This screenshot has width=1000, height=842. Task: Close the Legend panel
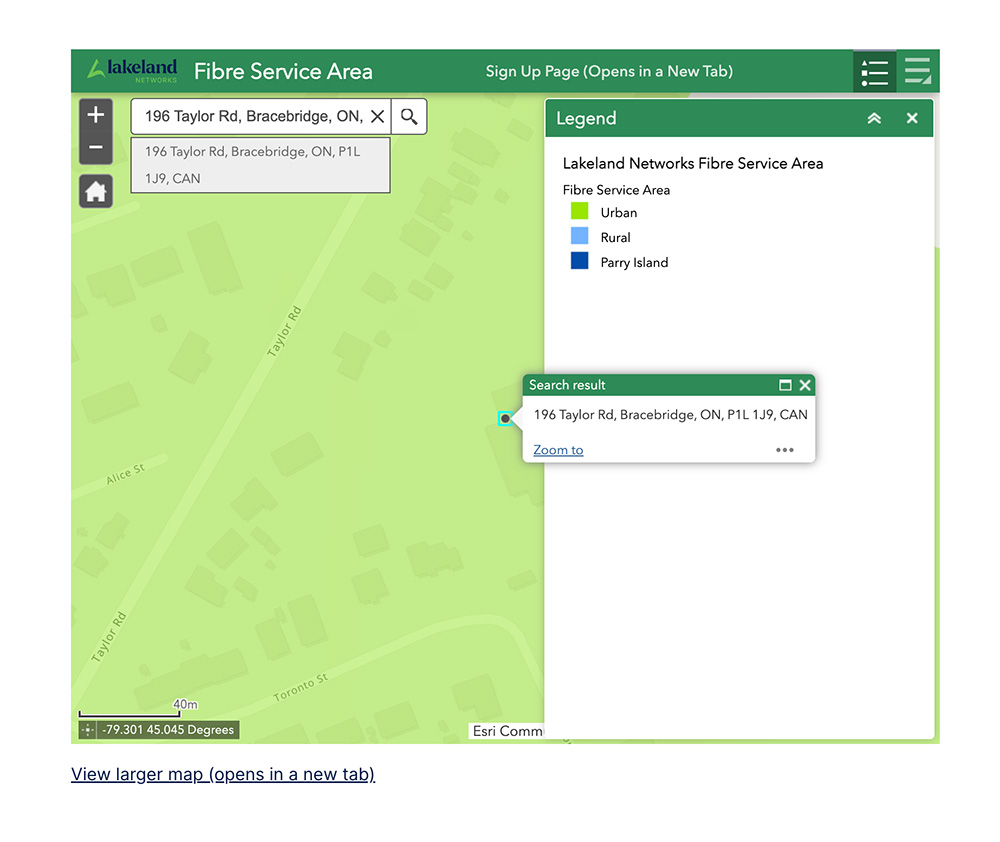coord(912,118)
